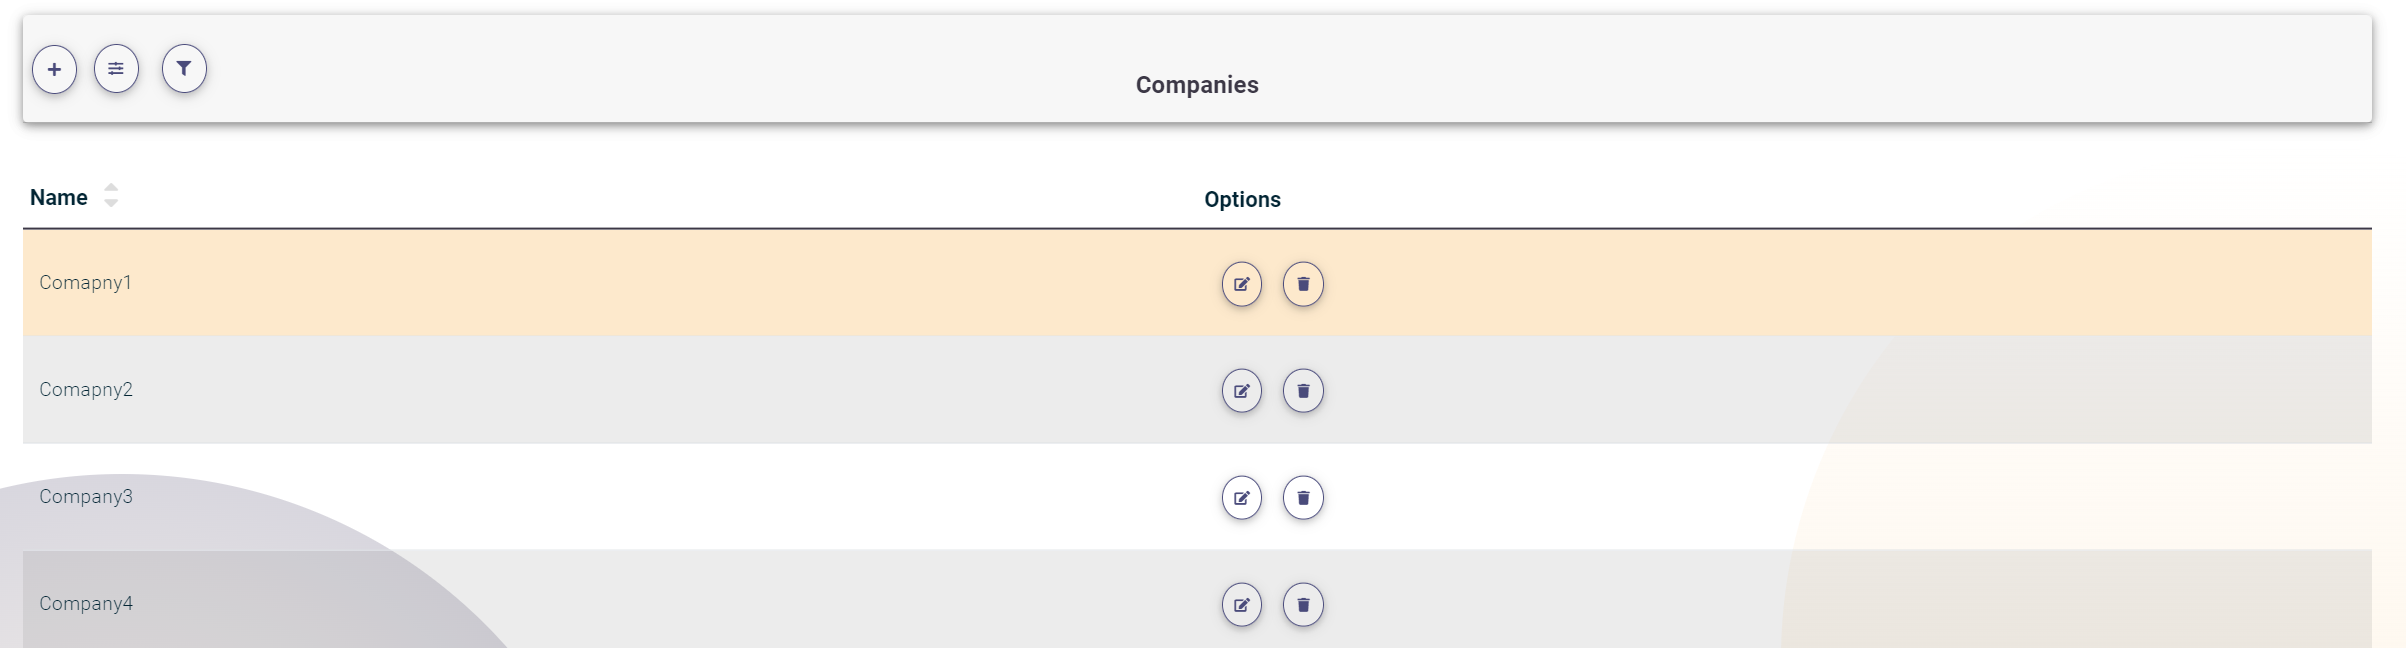Select the Comapny2 row
Screen dimensions: 2406x648
(600, 391)
